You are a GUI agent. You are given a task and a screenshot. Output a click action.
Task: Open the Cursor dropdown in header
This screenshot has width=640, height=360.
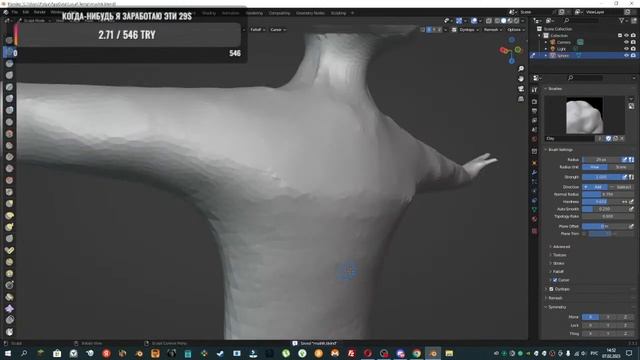[278, 30]
